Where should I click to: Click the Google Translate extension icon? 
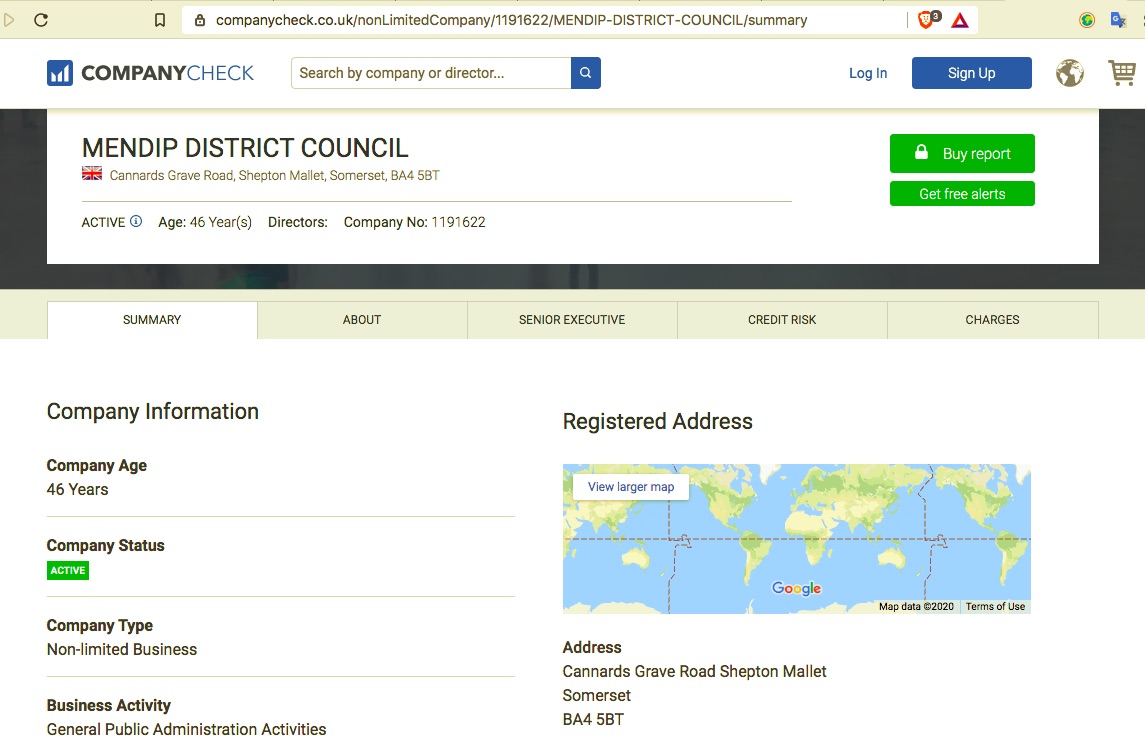click(x=1119, y=20)
